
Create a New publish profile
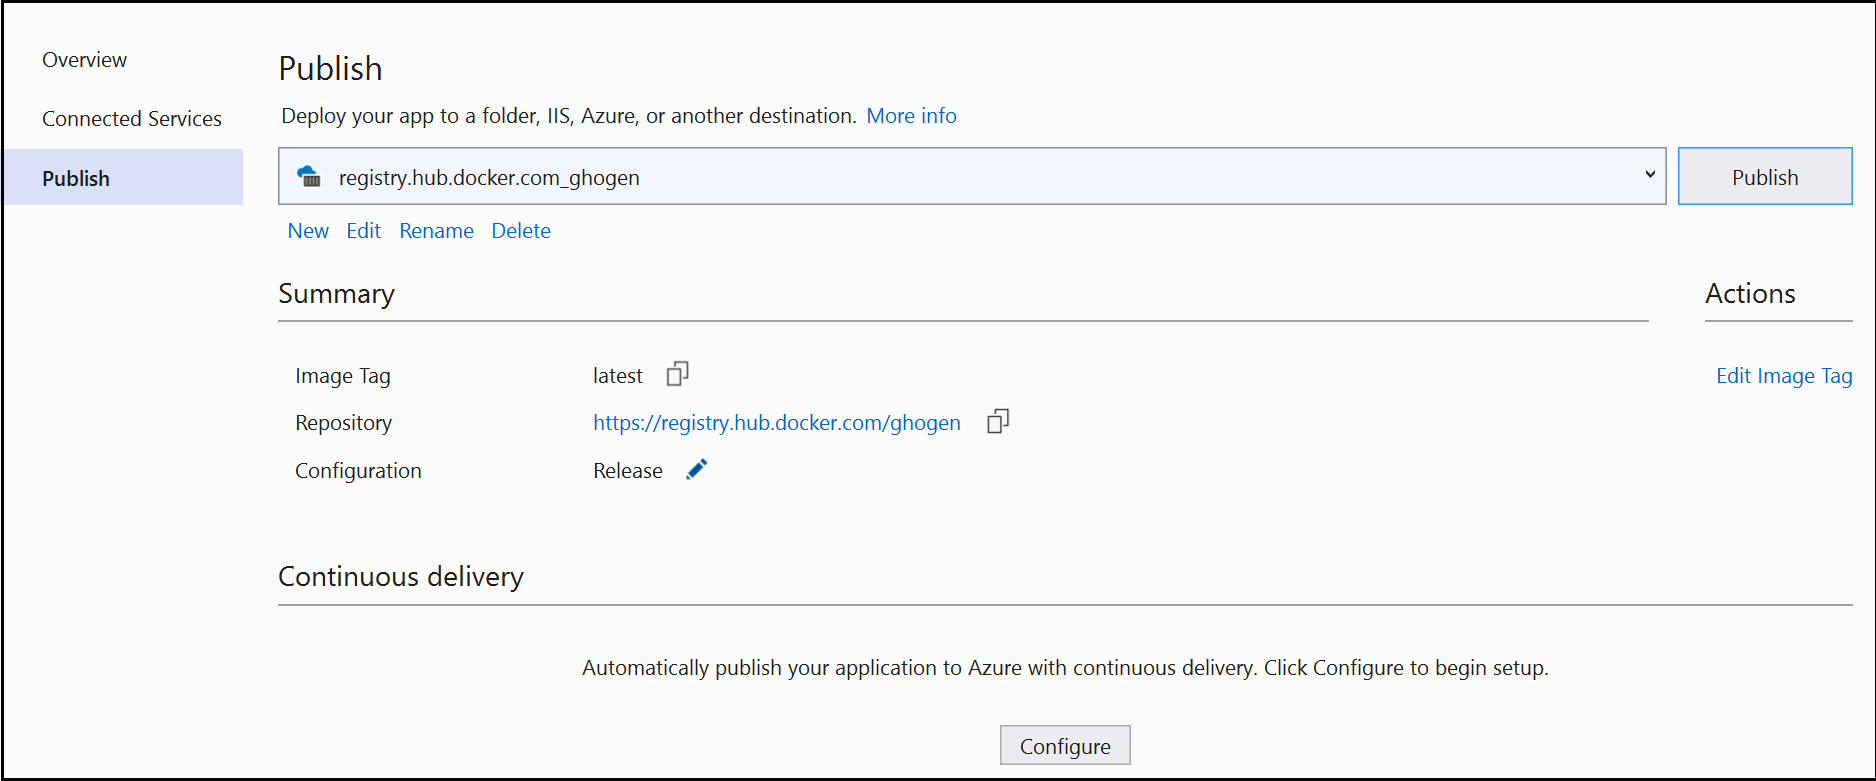pyautogui.click(x=308, y=231)
